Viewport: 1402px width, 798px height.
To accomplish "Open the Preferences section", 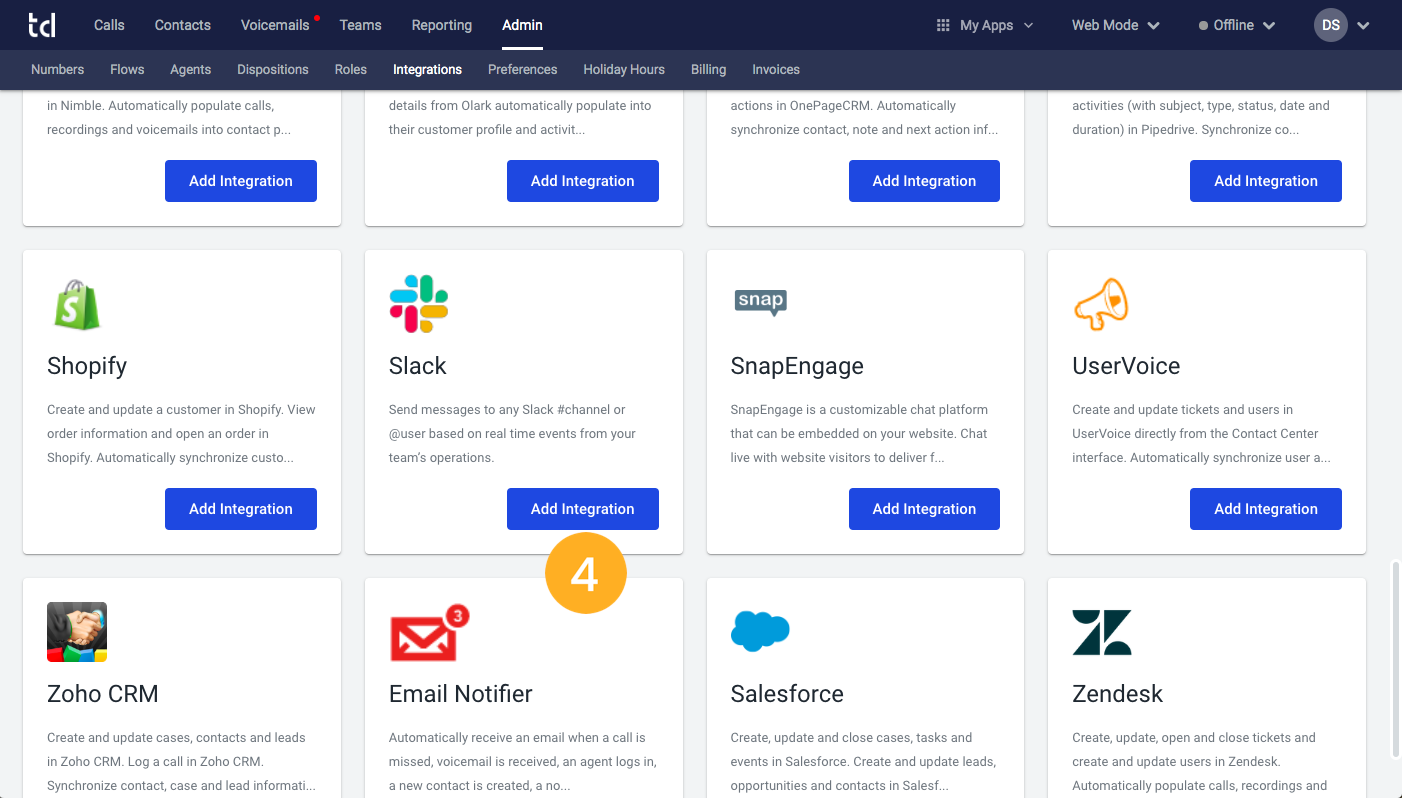I will [x=522, y=70].
